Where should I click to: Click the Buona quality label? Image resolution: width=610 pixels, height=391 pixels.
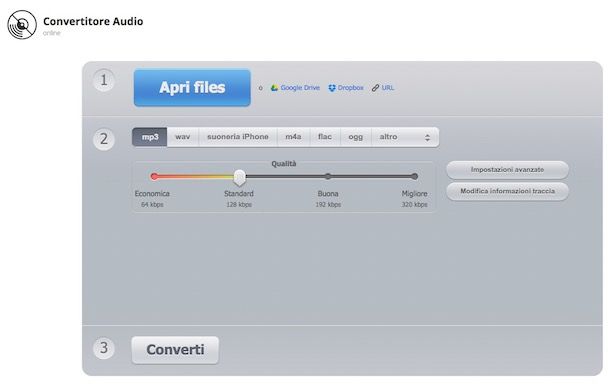pyautogui.click(x=328, y=194)
